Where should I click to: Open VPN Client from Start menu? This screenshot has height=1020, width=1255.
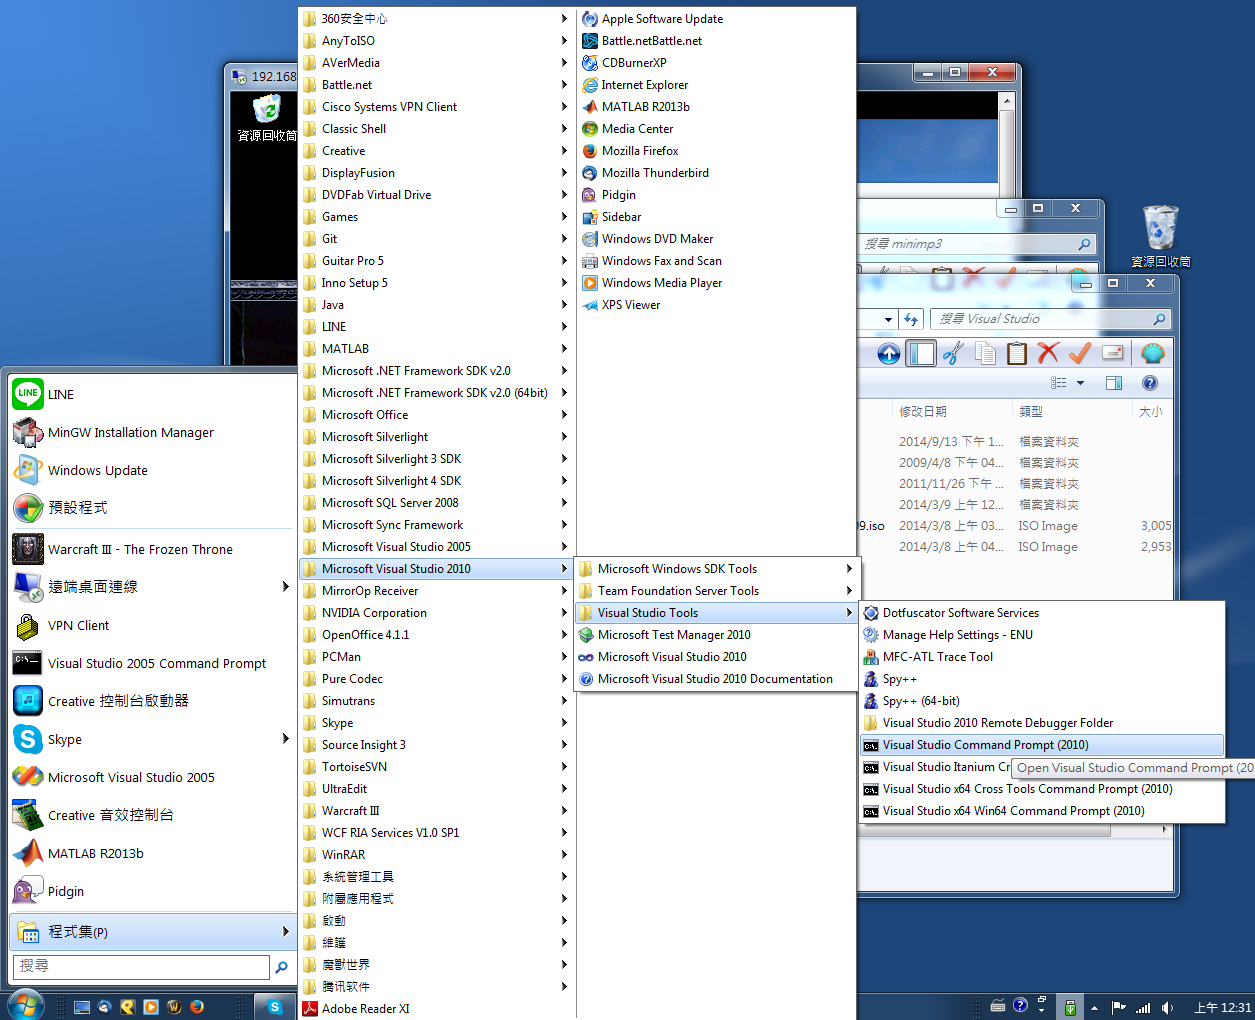[150, 625]
